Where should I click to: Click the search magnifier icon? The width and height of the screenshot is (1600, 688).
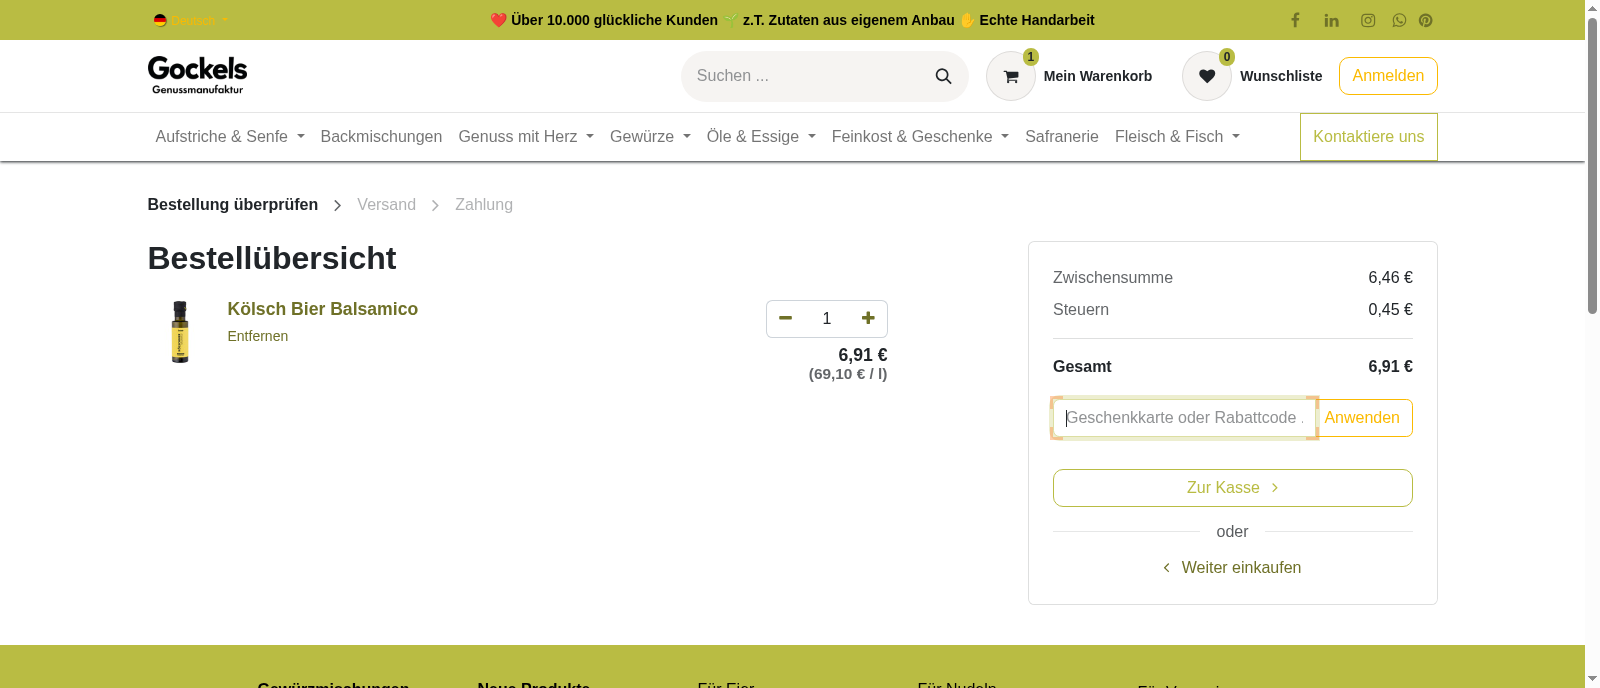coord(943,76)
